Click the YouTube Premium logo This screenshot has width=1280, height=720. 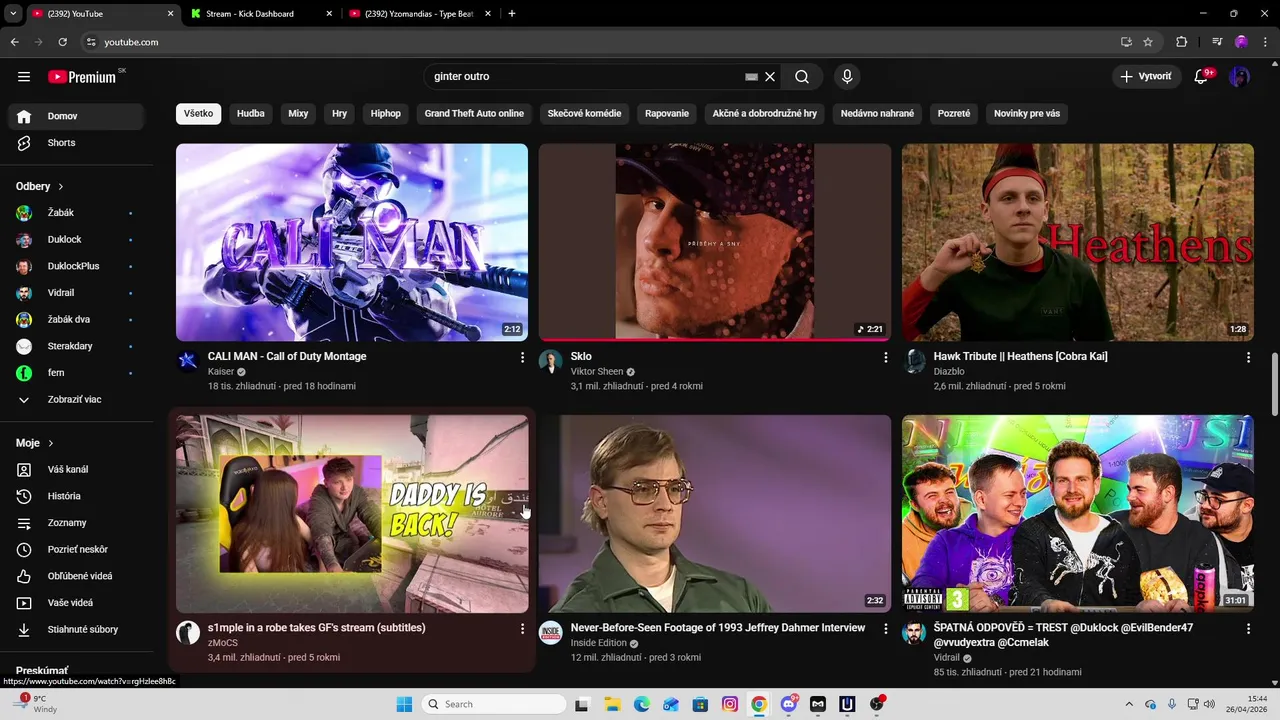tap(82, 77)
